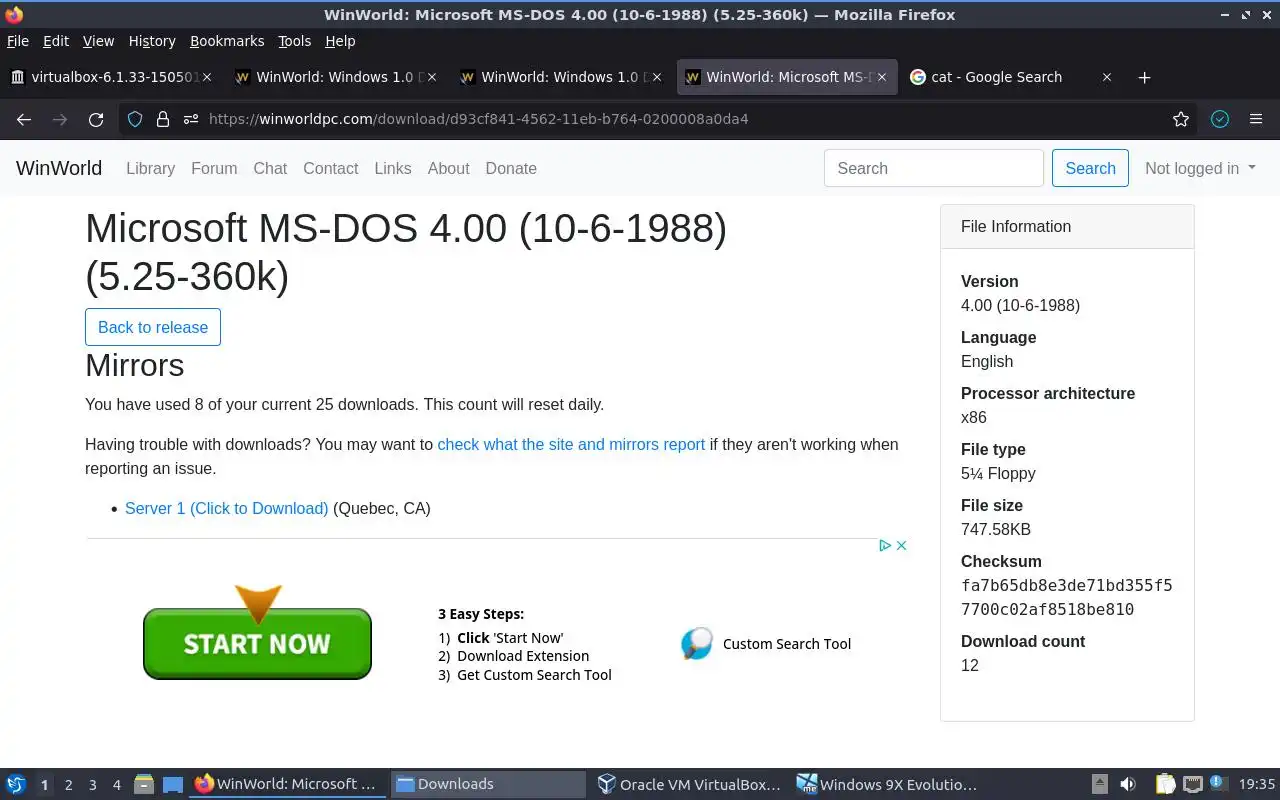Go to the Library page
The height and width of the screenshot is (800, 1280).
[x=150, y=168]
